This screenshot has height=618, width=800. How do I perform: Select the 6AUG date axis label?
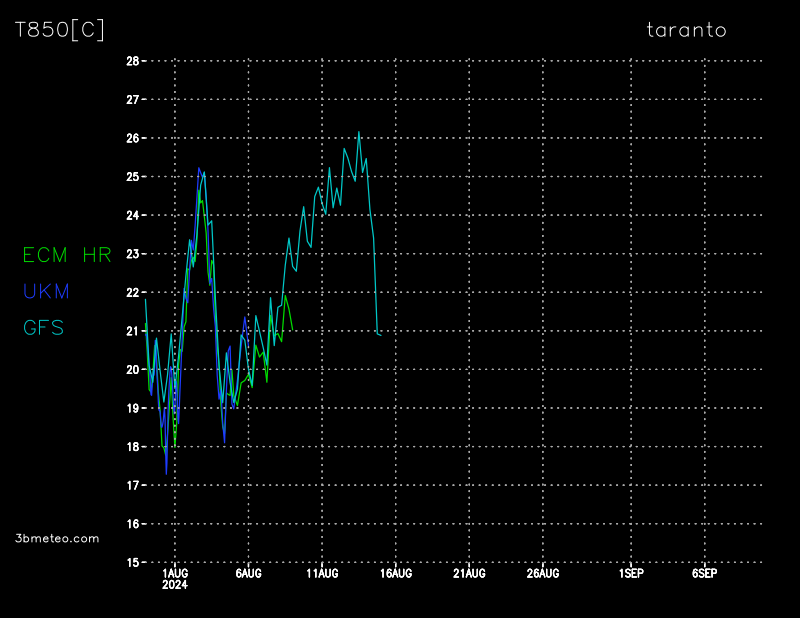pyautogui.click(x=248, y=574)
